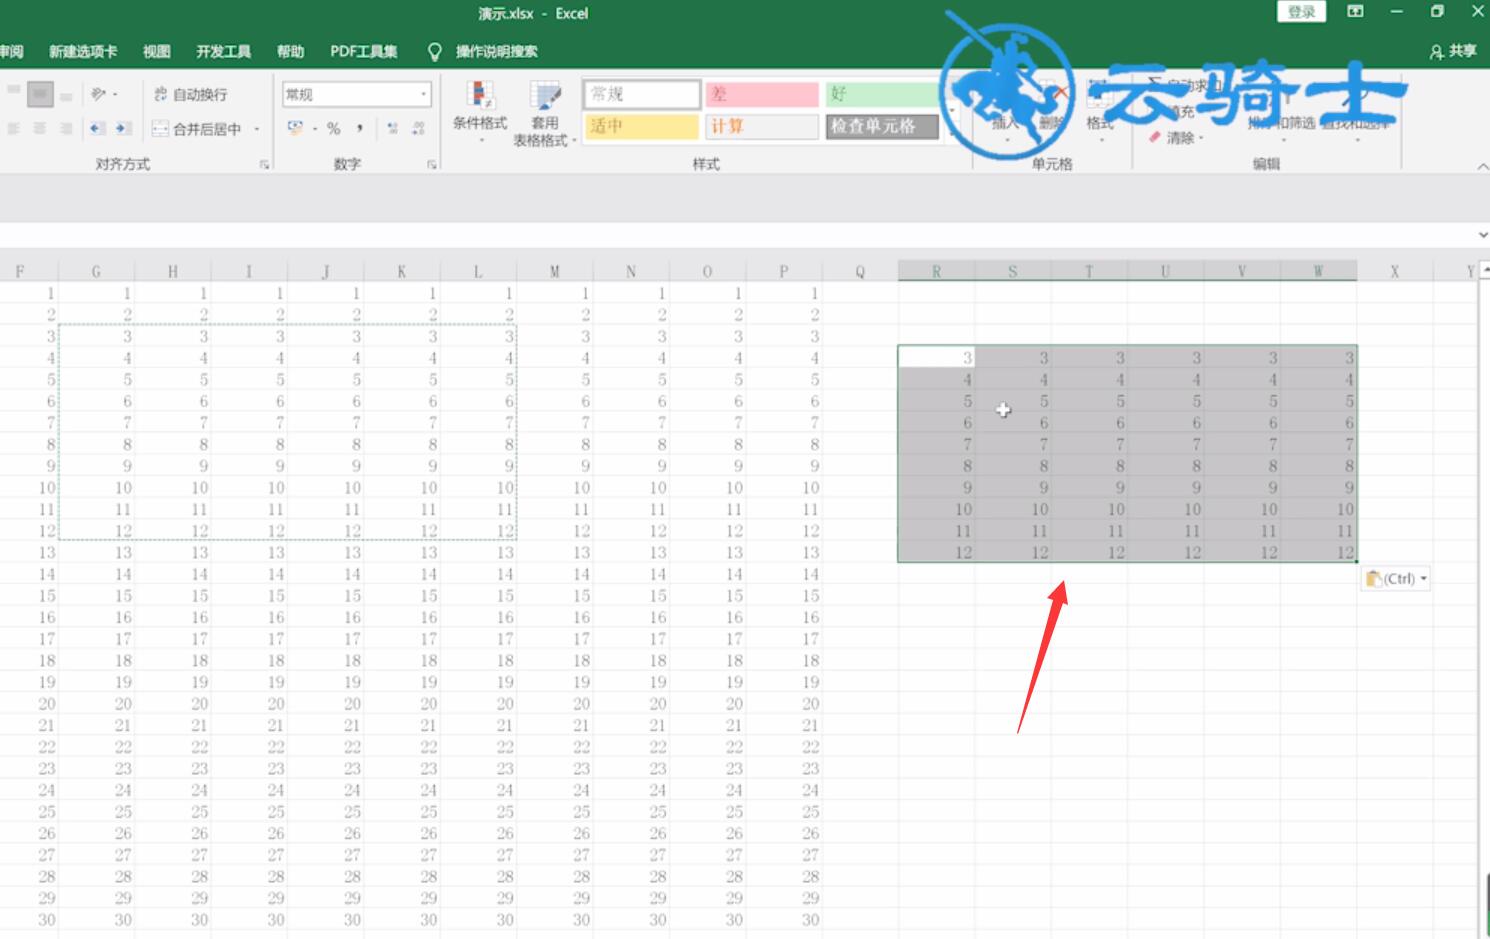
Task: Toggle 自动换行 wrap text
Action: (190, 94)
